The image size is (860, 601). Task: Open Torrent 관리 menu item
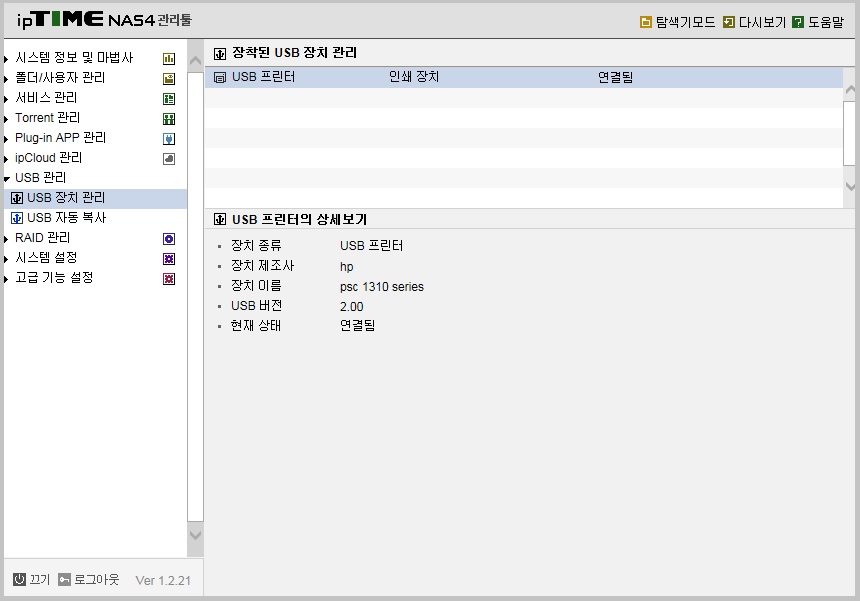(x=47, y=117)
